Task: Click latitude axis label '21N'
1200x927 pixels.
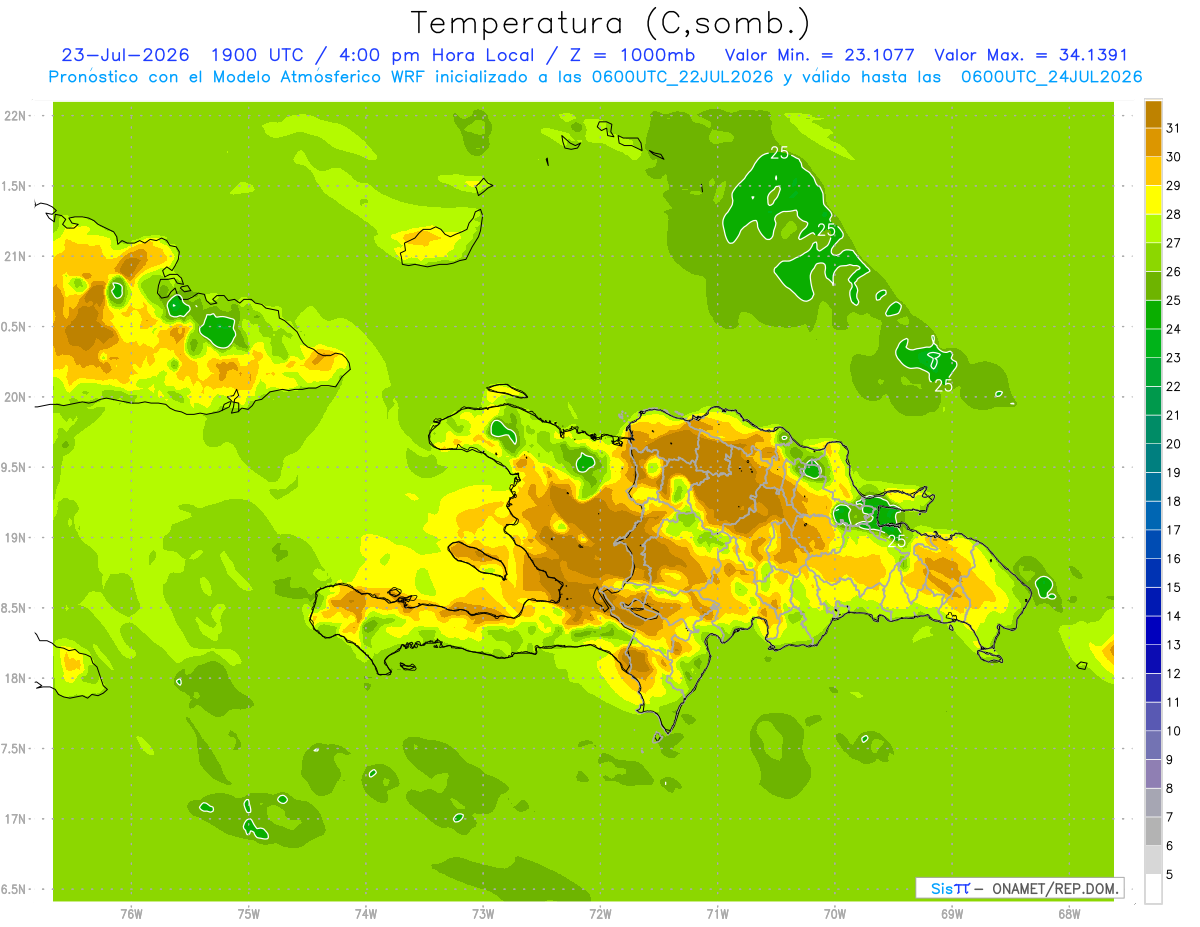Action: point(15,257)
